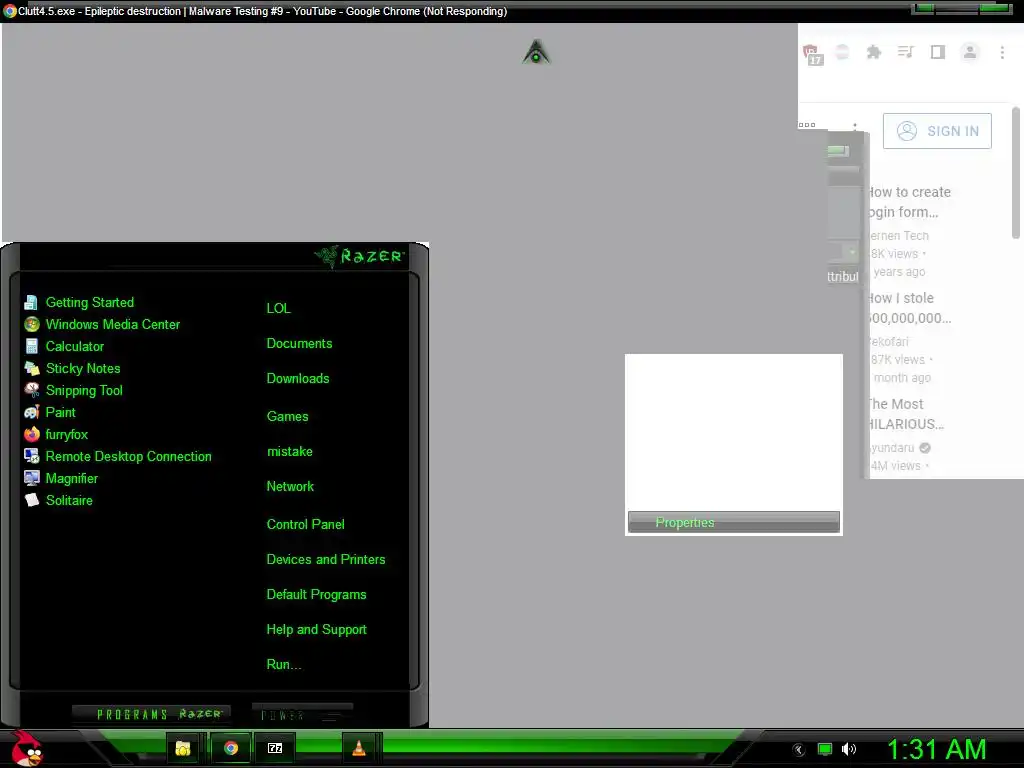
Task: Launch the Snipping Tool
Action: 73,391
